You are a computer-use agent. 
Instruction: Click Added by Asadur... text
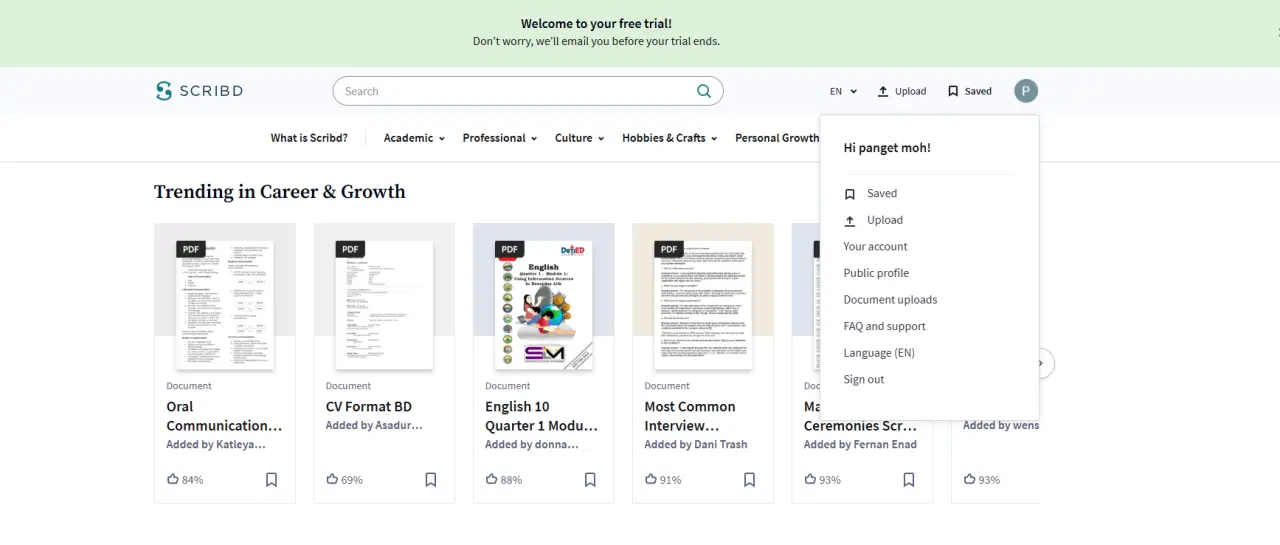click(x=374, y=426)
